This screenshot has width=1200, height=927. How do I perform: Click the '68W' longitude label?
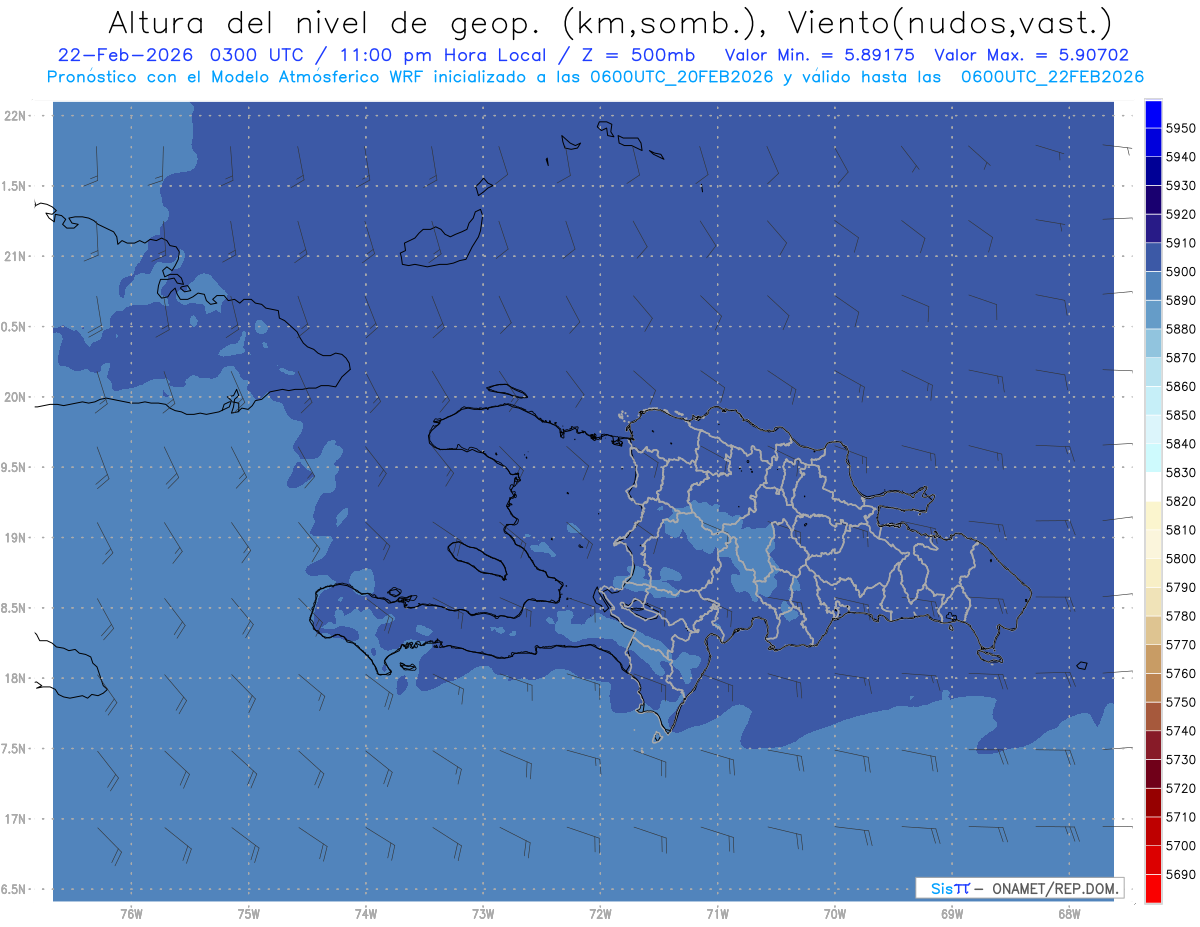[x=1068, y=914]
